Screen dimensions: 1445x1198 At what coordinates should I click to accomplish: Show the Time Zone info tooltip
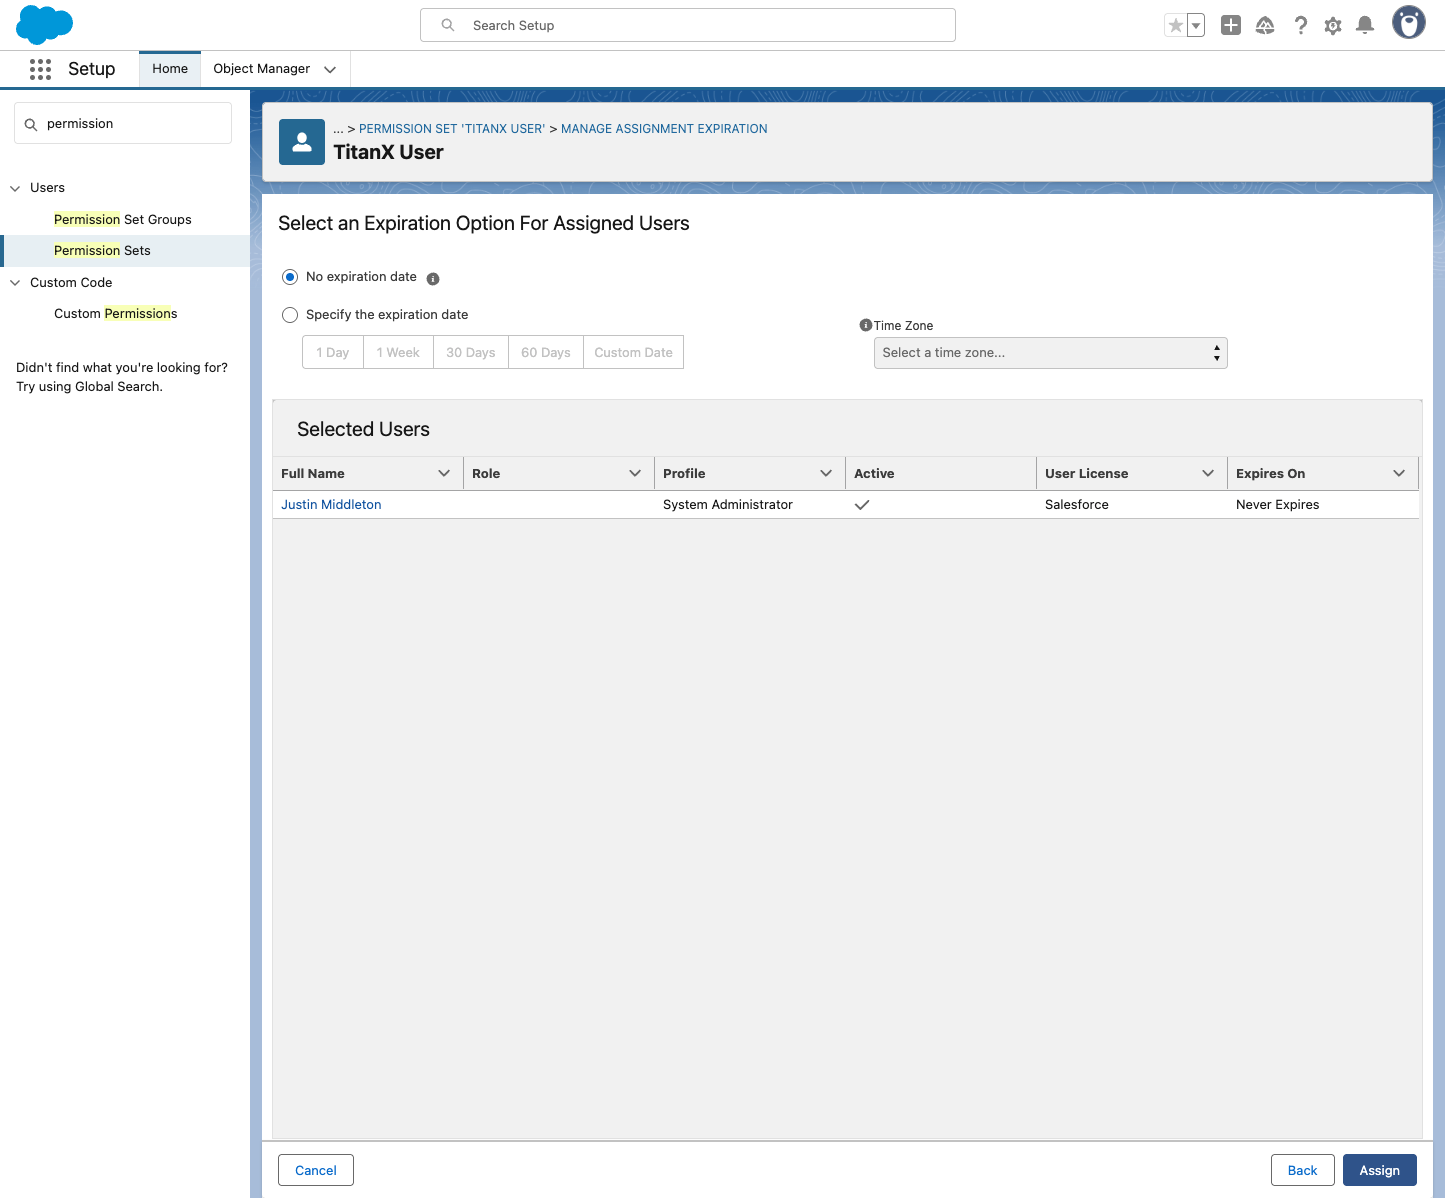click(x=866, y=325)
